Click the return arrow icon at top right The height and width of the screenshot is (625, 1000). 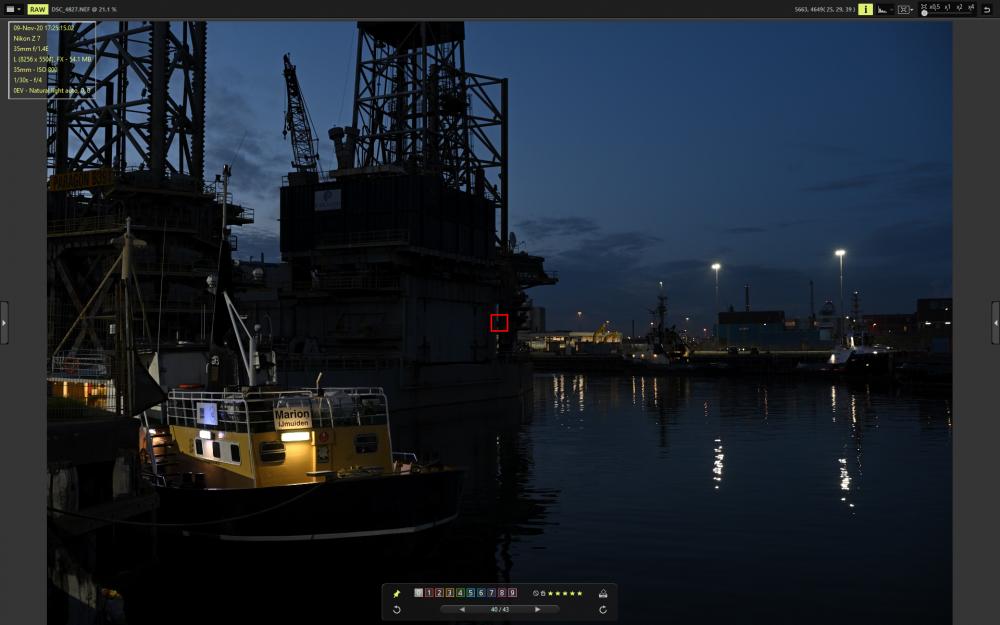tap(988, 10)
